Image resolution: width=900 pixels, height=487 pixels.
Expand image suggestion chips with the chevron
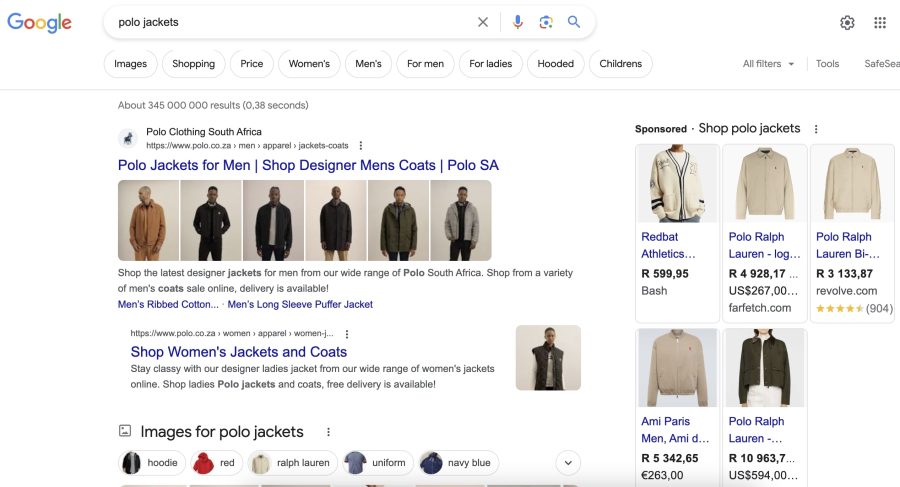click(568, 463)
